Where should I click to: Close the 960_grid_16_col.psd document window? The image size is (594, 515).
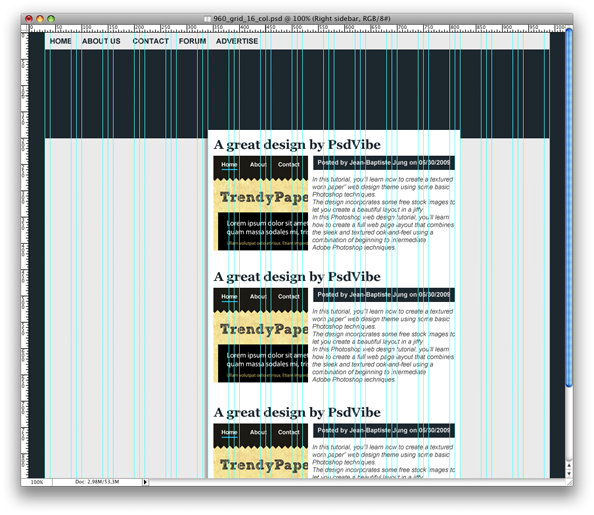point(29,19)
